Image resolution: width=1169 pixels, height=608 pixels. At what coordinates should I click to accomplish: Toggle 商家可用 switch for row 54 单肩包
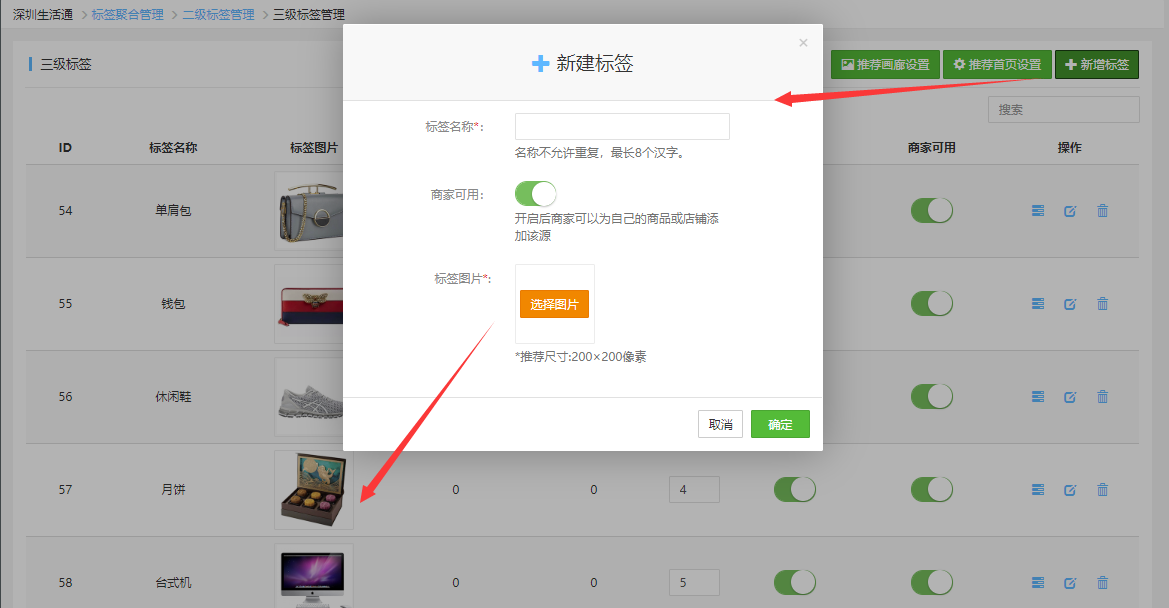click(931, 211)
